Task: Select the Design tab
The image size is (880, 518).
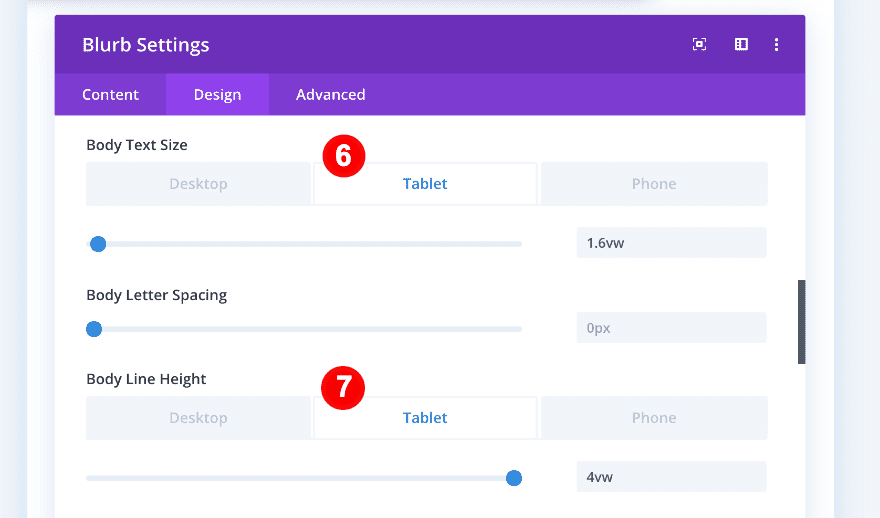Action: coord(217,95)
